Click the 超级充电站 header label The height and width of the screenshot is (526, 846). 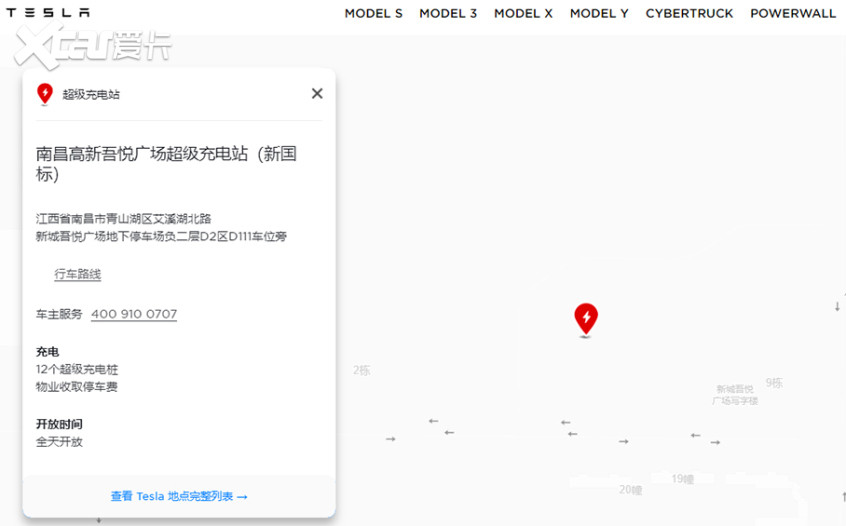pyautogui.click(x=91, y=94)
